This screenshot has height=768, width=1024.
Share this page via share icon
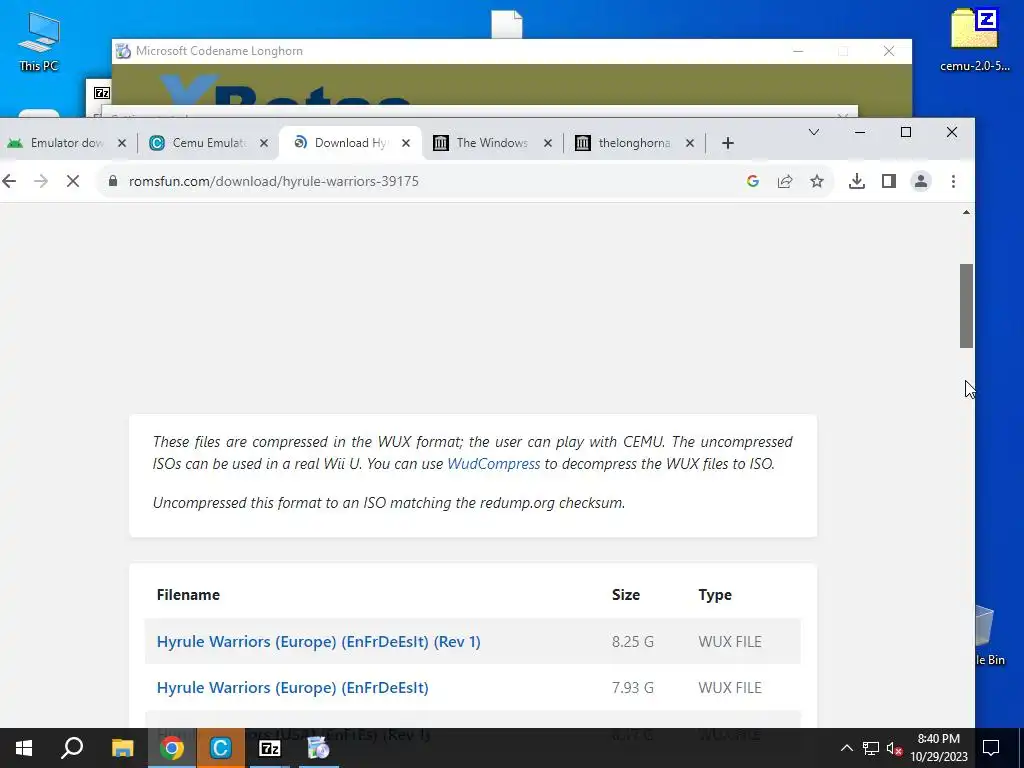tap(785, 181)
